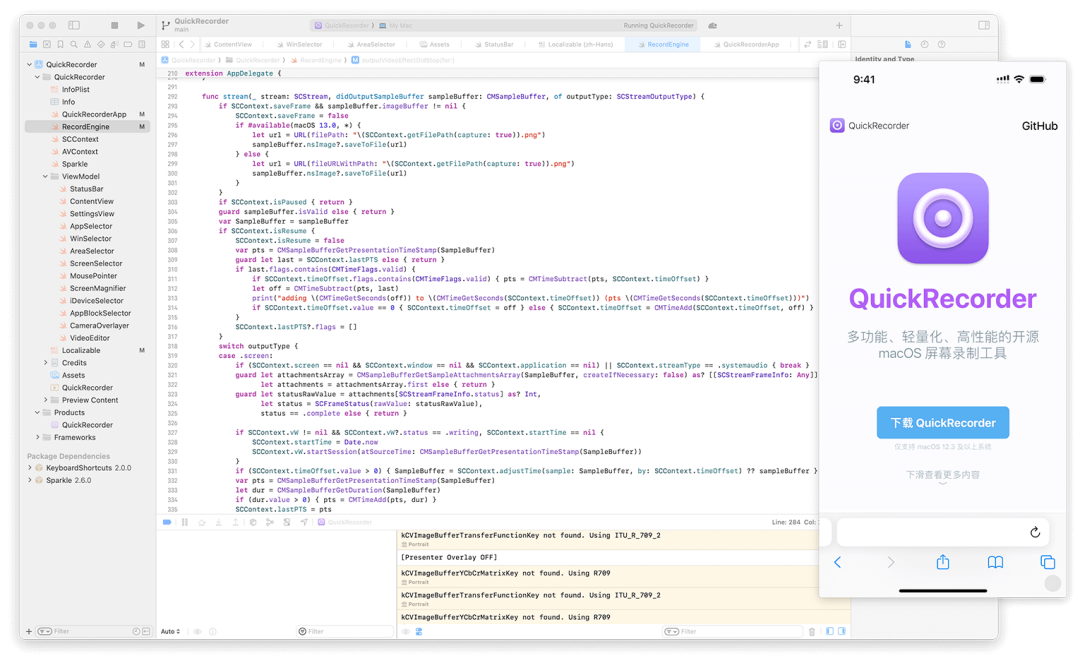Switch to the AreaSelector editor tab
The height and width of the screenshot is (663, 1080).
pos(371,44)
